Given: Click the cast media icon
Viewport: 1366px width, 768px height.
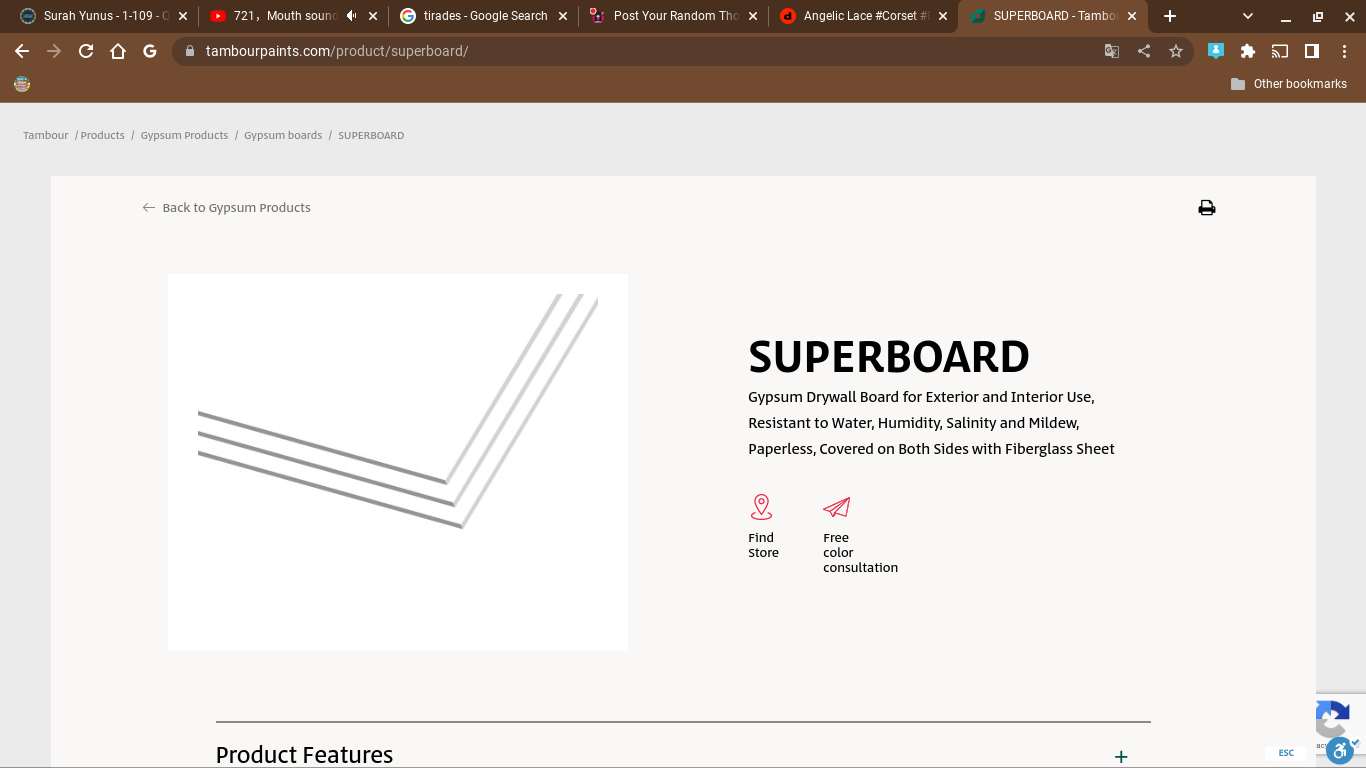Looking at the screenshot, I should 1280,51.
